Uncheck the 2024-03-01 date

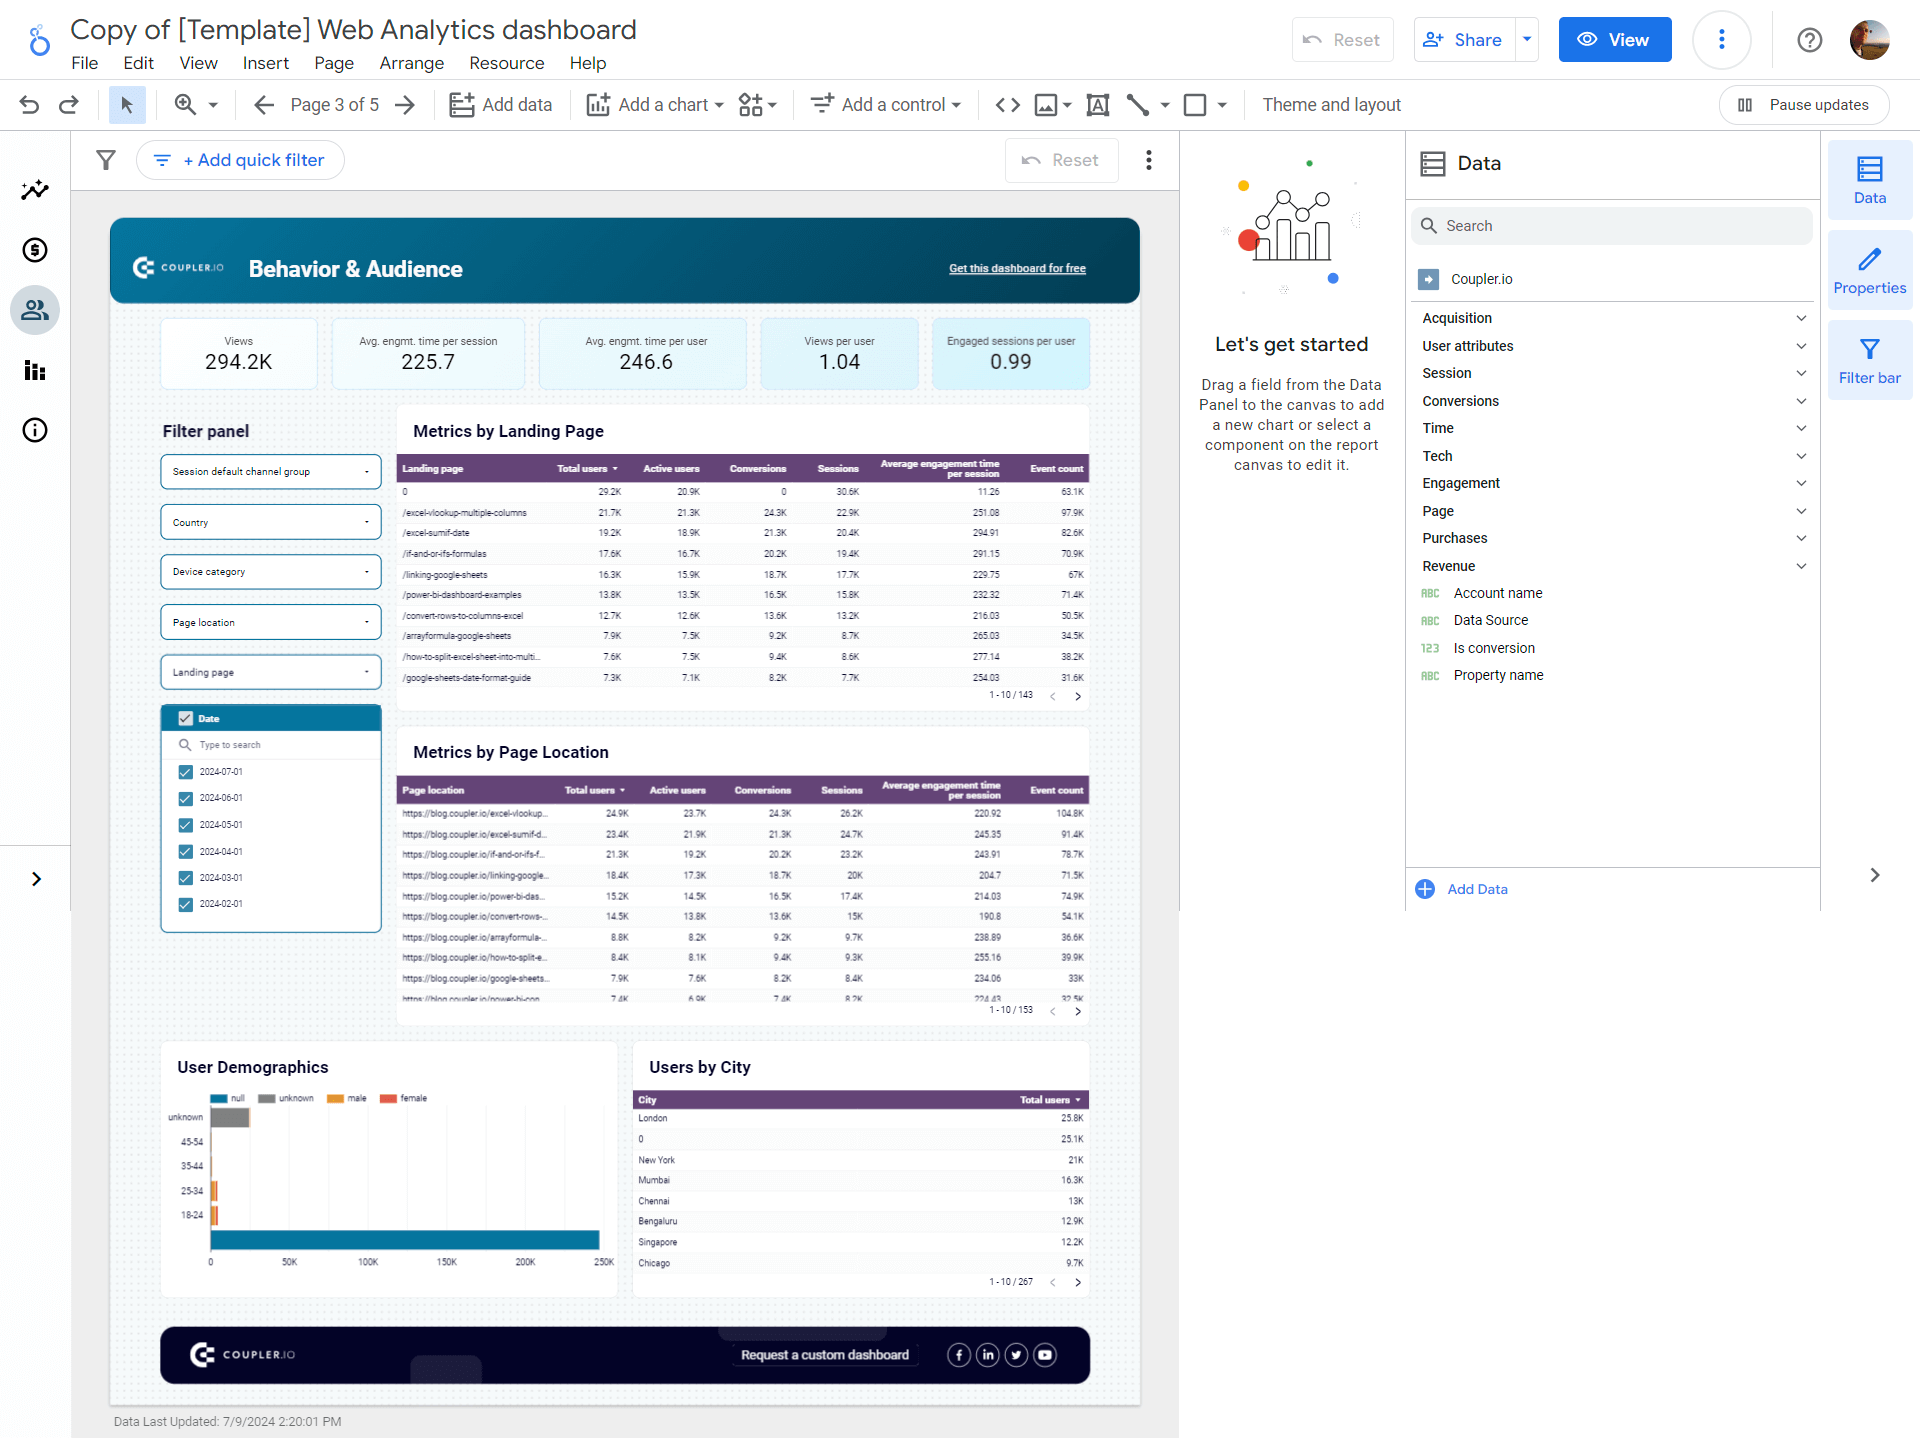coord(185,878)
